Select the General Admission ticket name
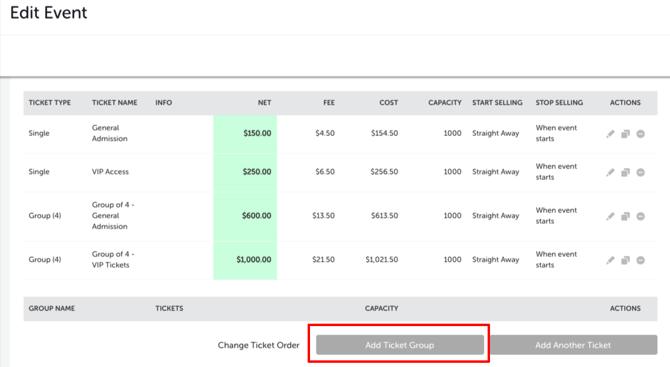Image resolution: width=670 pixels, height=367 pixels. [x=109, y=133]
